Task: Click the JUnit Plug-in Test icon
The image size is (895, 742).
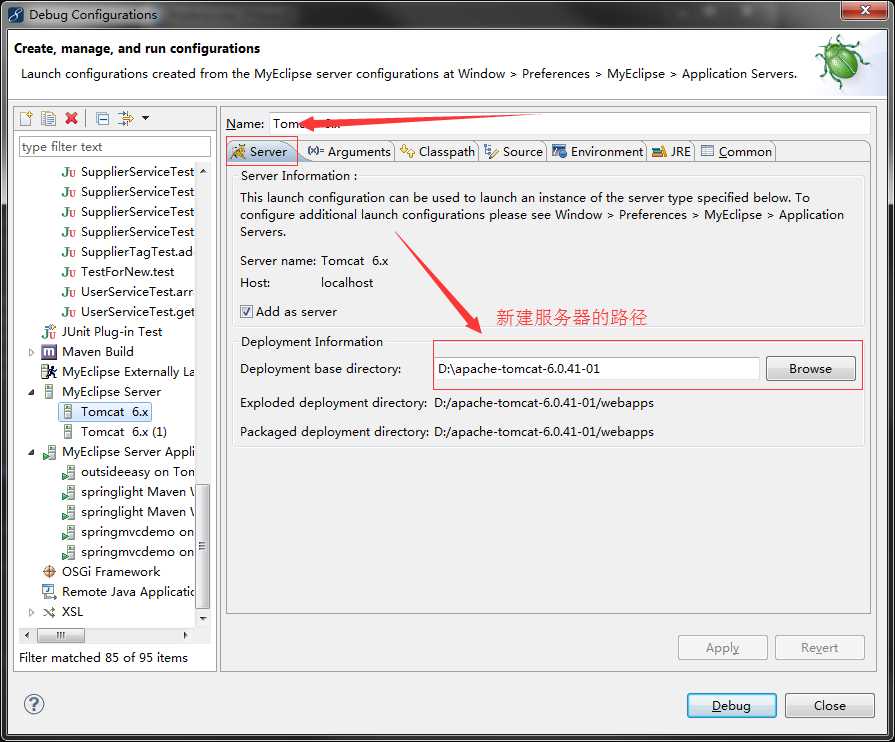Action: click(49, 332)
